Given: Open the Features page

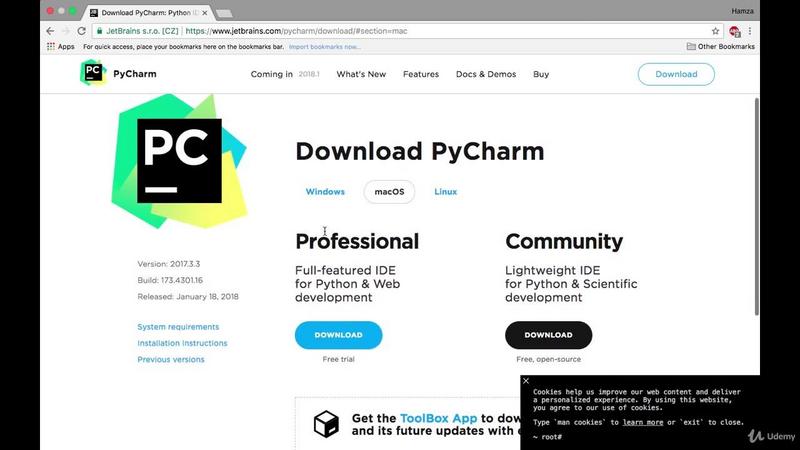Looking at the screenshot, I should (421, 74).
